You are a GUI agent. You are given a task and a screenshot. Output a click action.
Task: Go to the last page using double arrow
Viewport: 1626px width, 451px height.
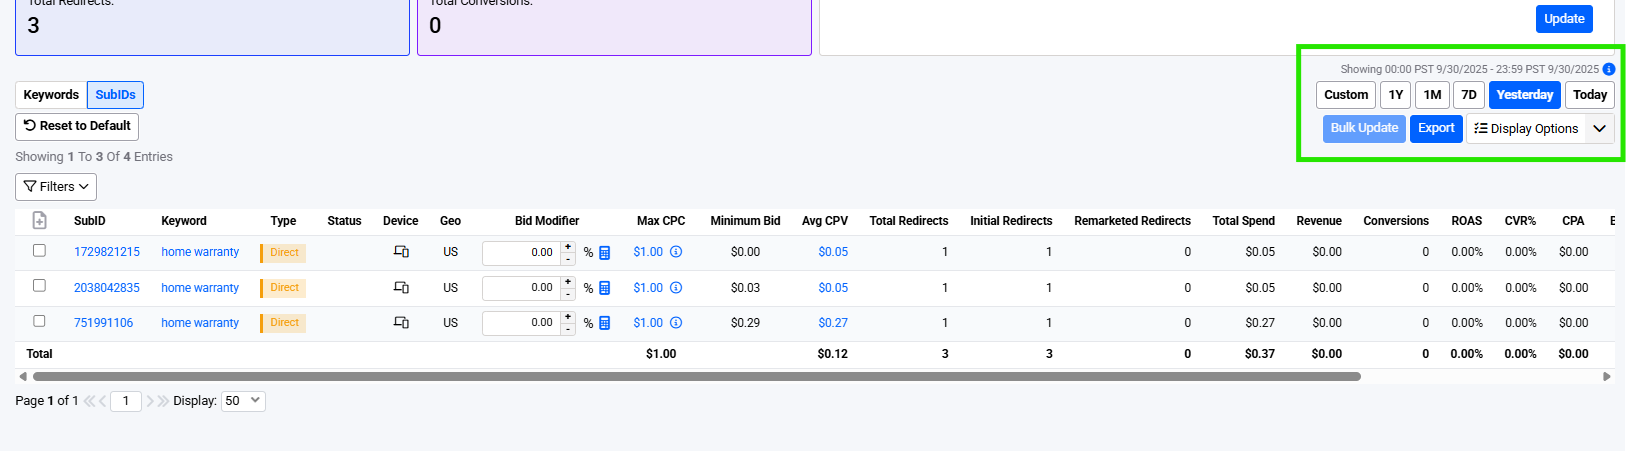click(x=163, y=401)
